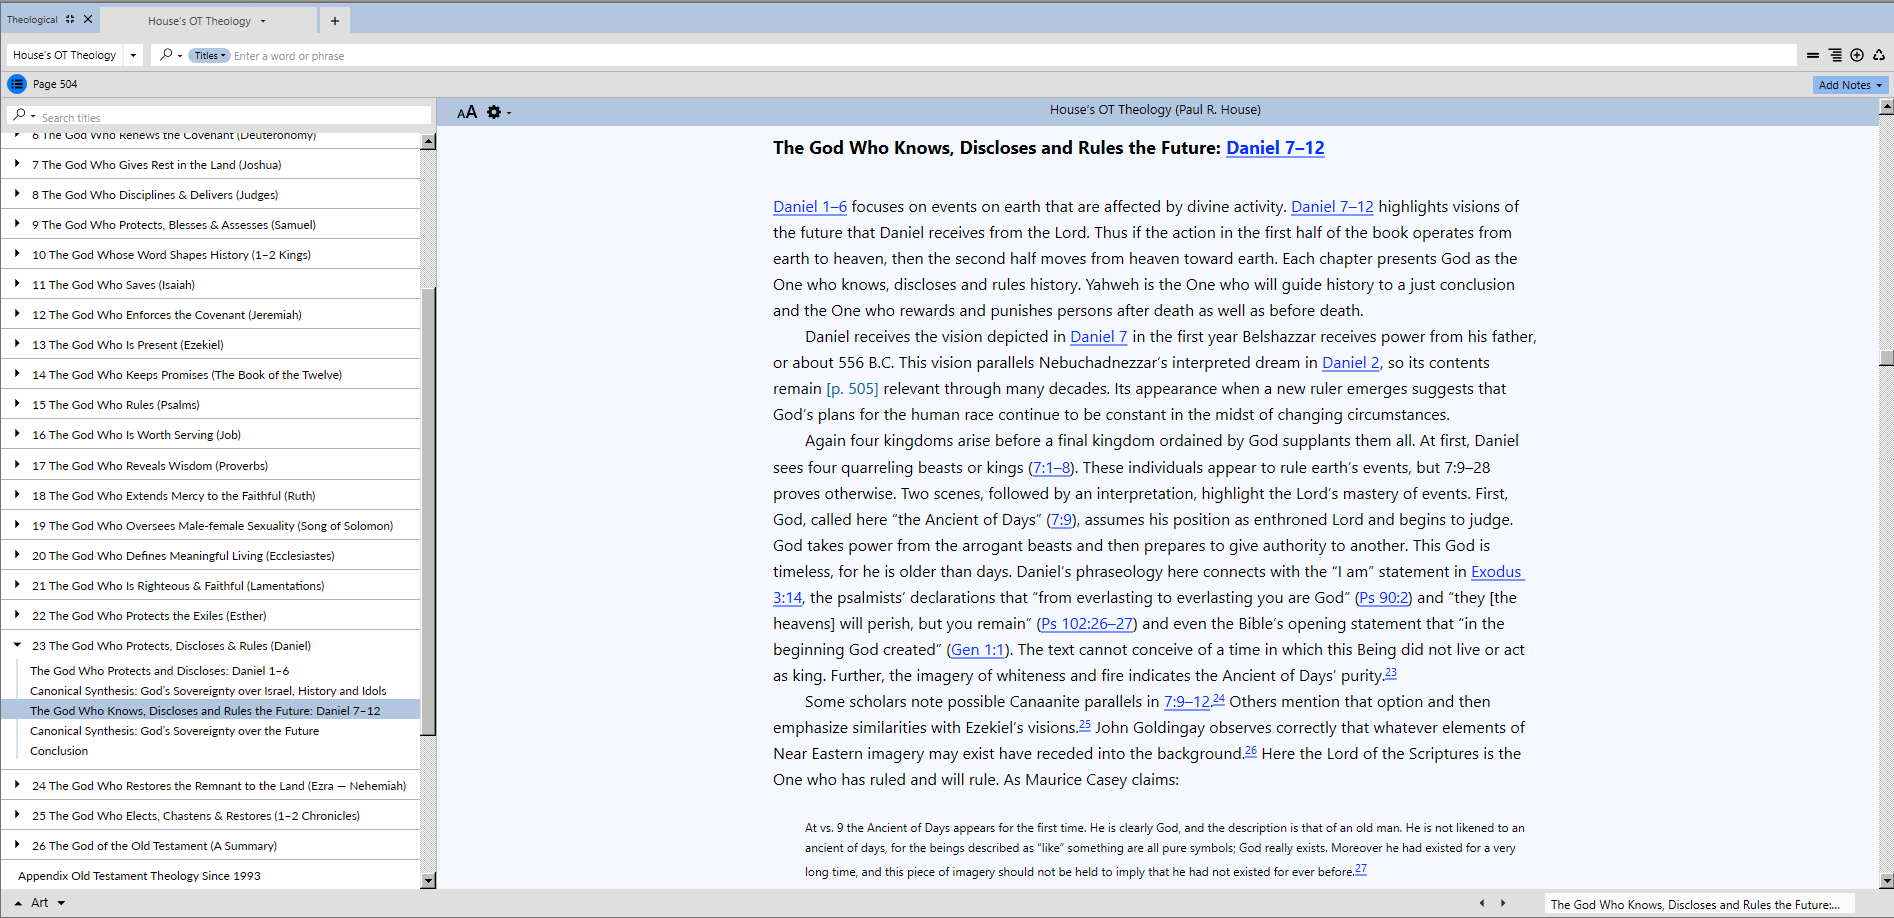Open chapter 14 The God Who Keeps Promises
This screenshot has width=1894, height=918.
tap(187, 375)
